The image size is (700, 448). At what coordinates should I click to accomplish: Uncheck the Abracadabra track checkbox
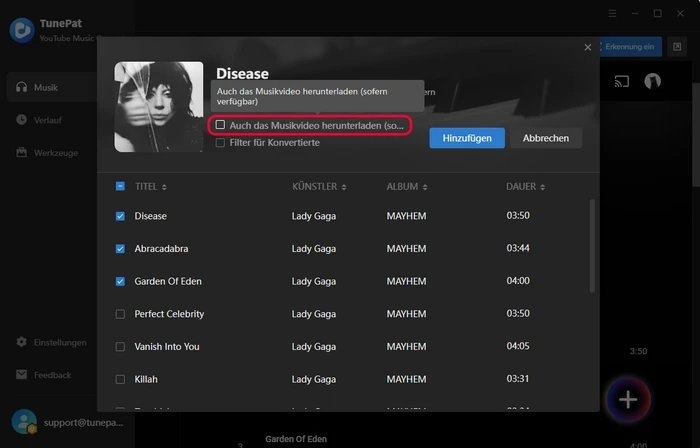[120, 249]
